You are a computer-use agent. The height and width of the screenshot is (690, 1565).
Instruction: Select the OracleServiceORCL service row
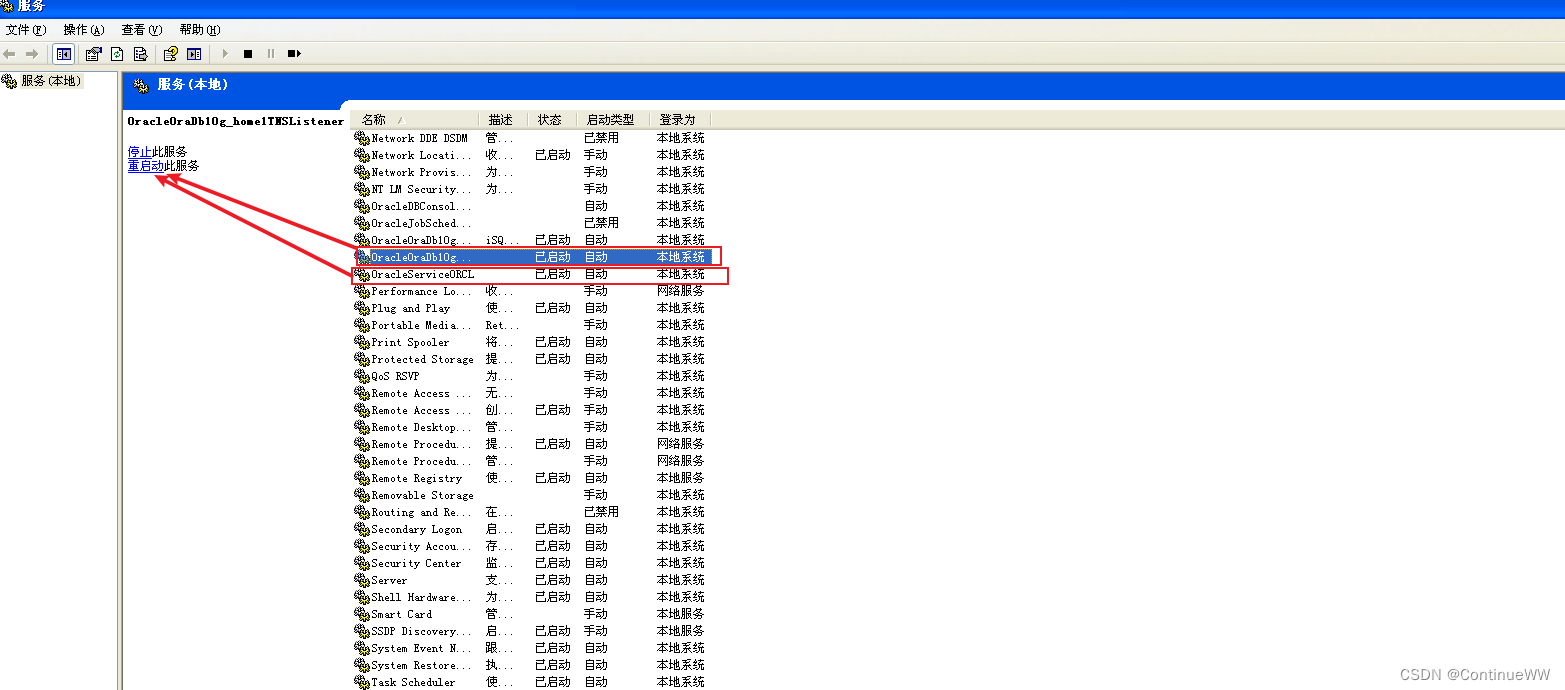point(422,274)
